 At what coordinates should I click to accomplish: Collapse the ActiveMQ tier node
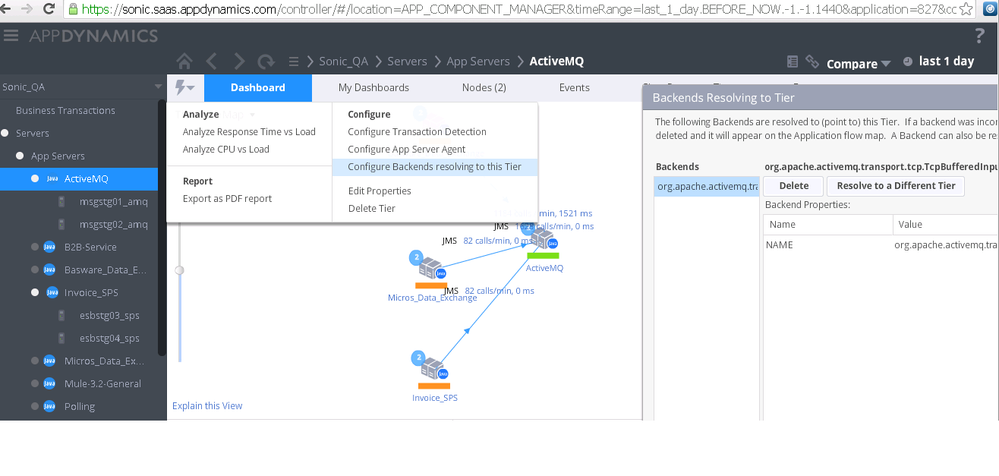(x=35, y=179)
